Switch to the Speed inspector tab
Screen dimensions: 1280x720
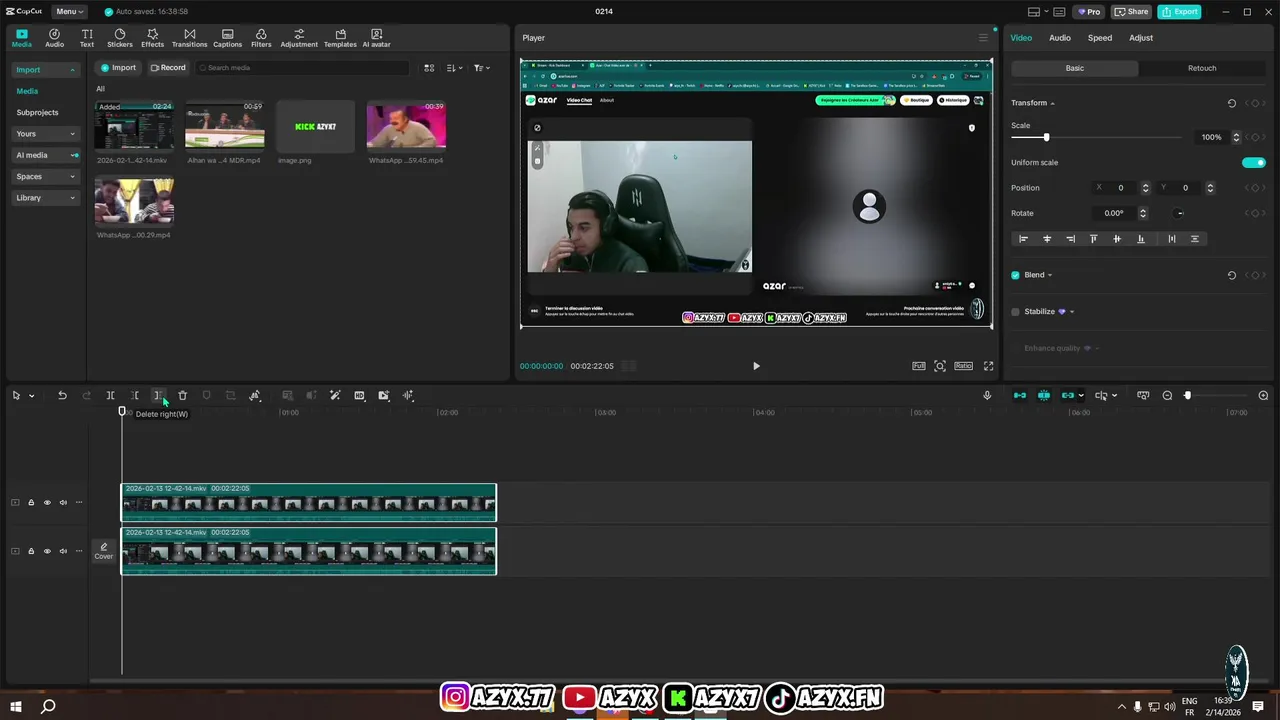(x=1100, y=38)
